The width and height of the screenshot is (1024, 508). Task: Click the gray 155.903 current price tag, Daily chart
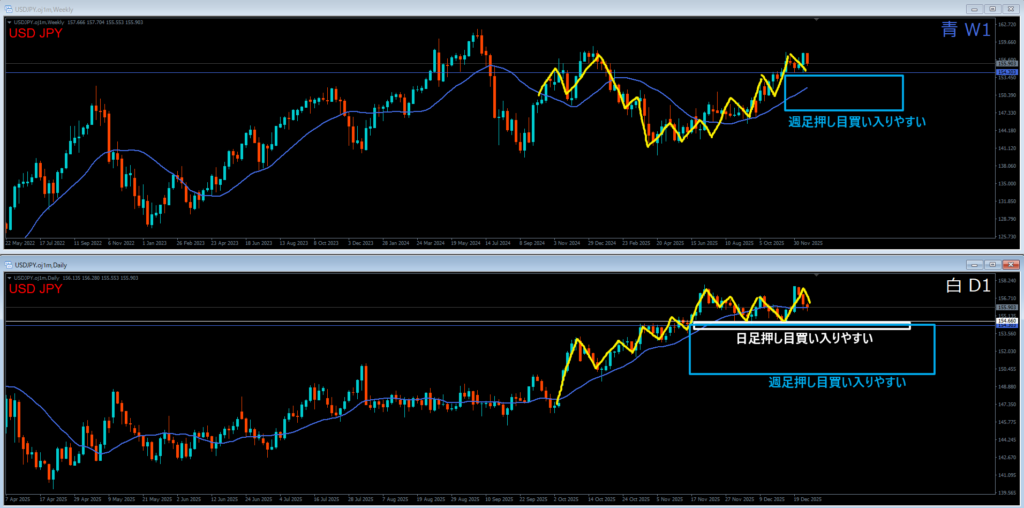(1008, 307)
